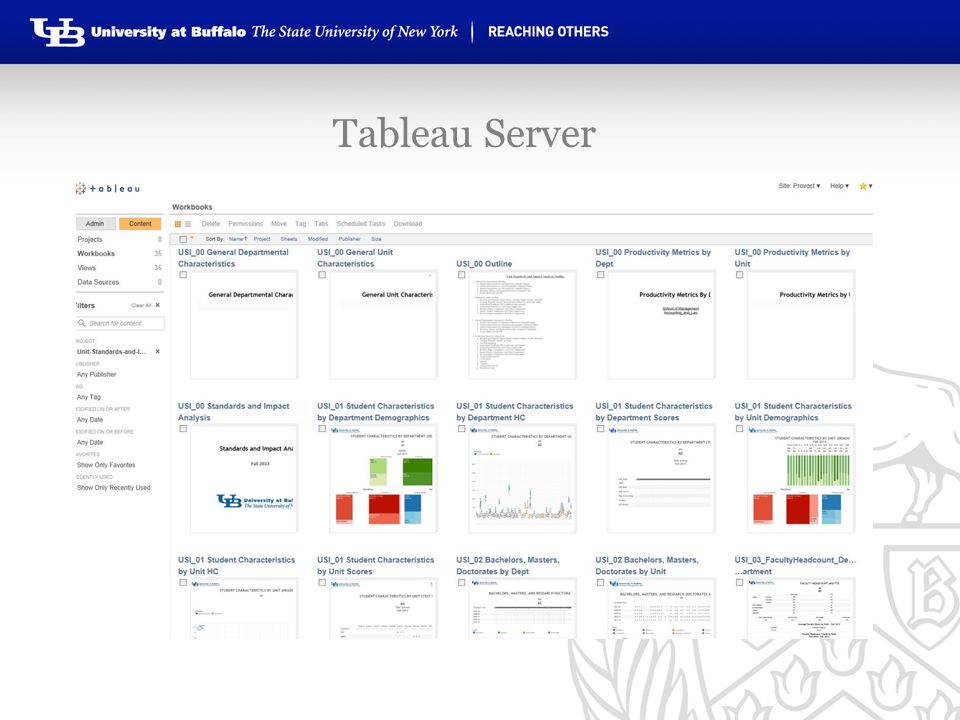Open Workbooks in the sidebar

(x=96, y=253)
